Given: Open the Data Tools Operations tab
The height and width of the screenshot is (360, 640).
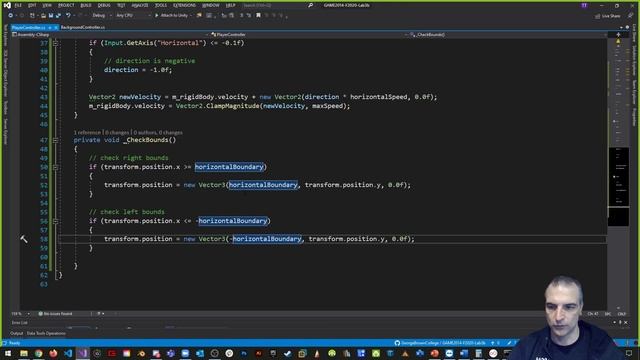Looking at the screenshot, I should (46, 333).
